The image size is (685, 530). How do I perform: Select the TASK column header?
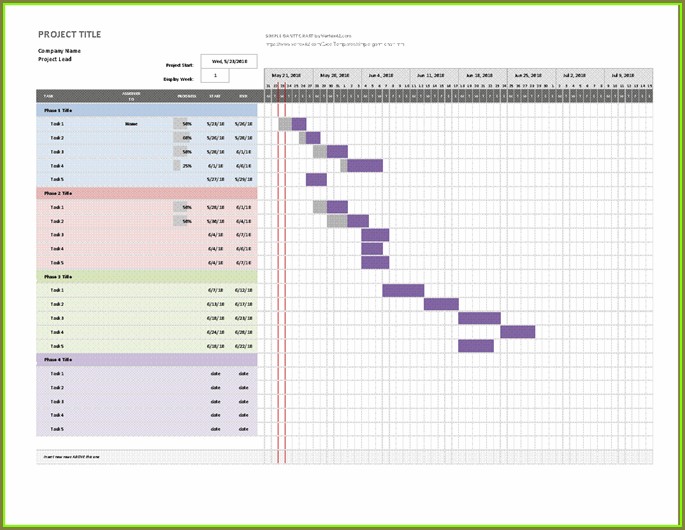tap(48, 96)
